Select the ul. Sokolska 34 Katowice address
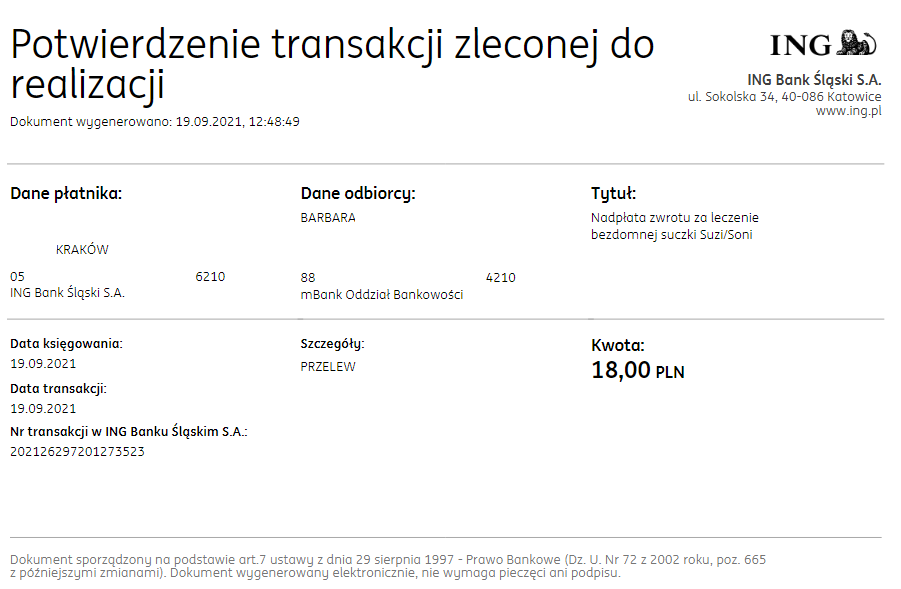901x589 pixels. [x=784, y=97]
